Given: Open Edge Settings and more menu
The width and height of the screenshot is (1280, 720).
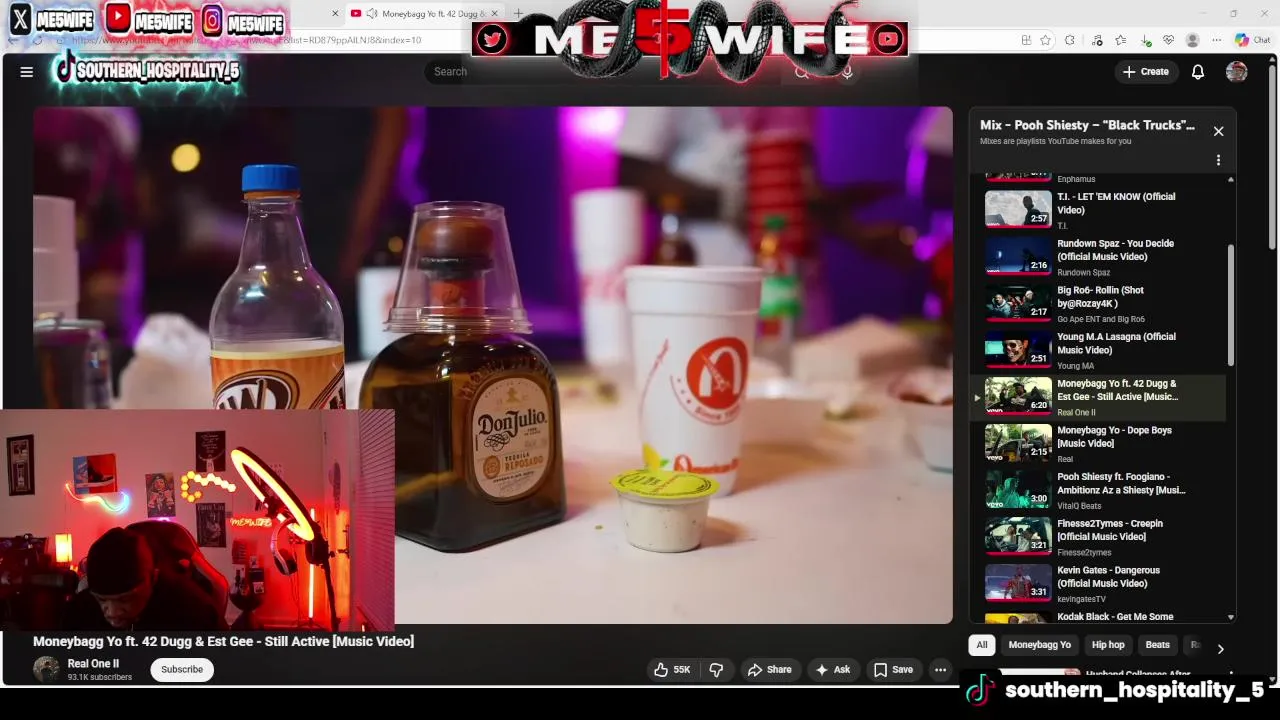Looking at the screenshot, I should 1216,40.
